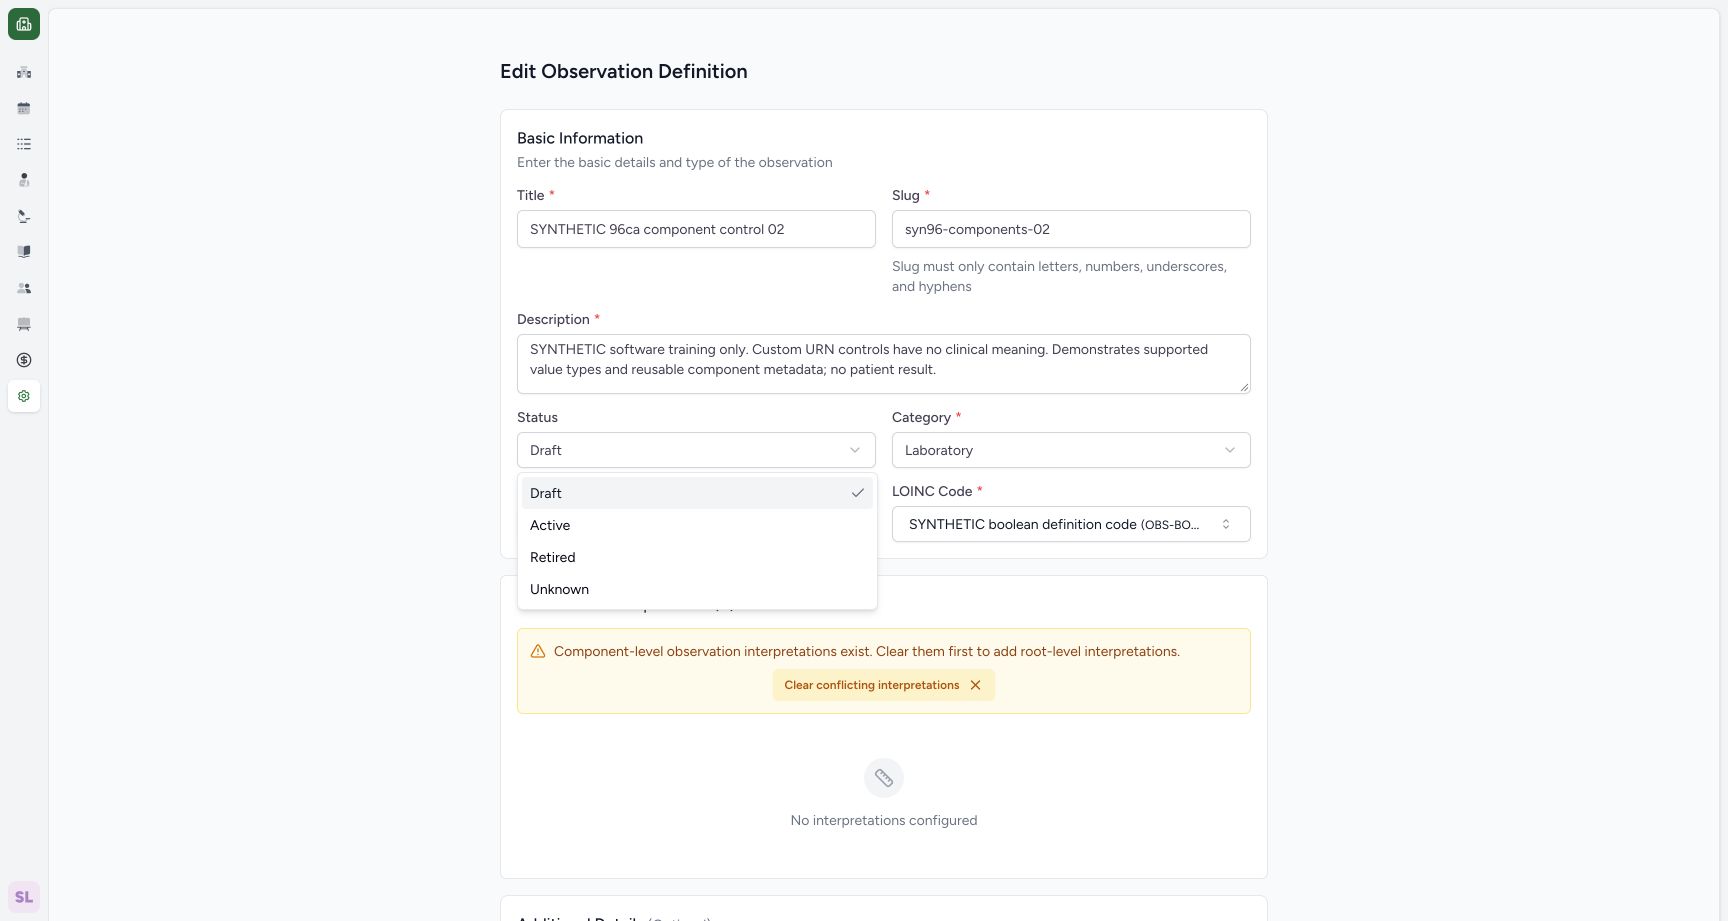
Task: Click the SL user avatar
Action: [x=24, y=897]
